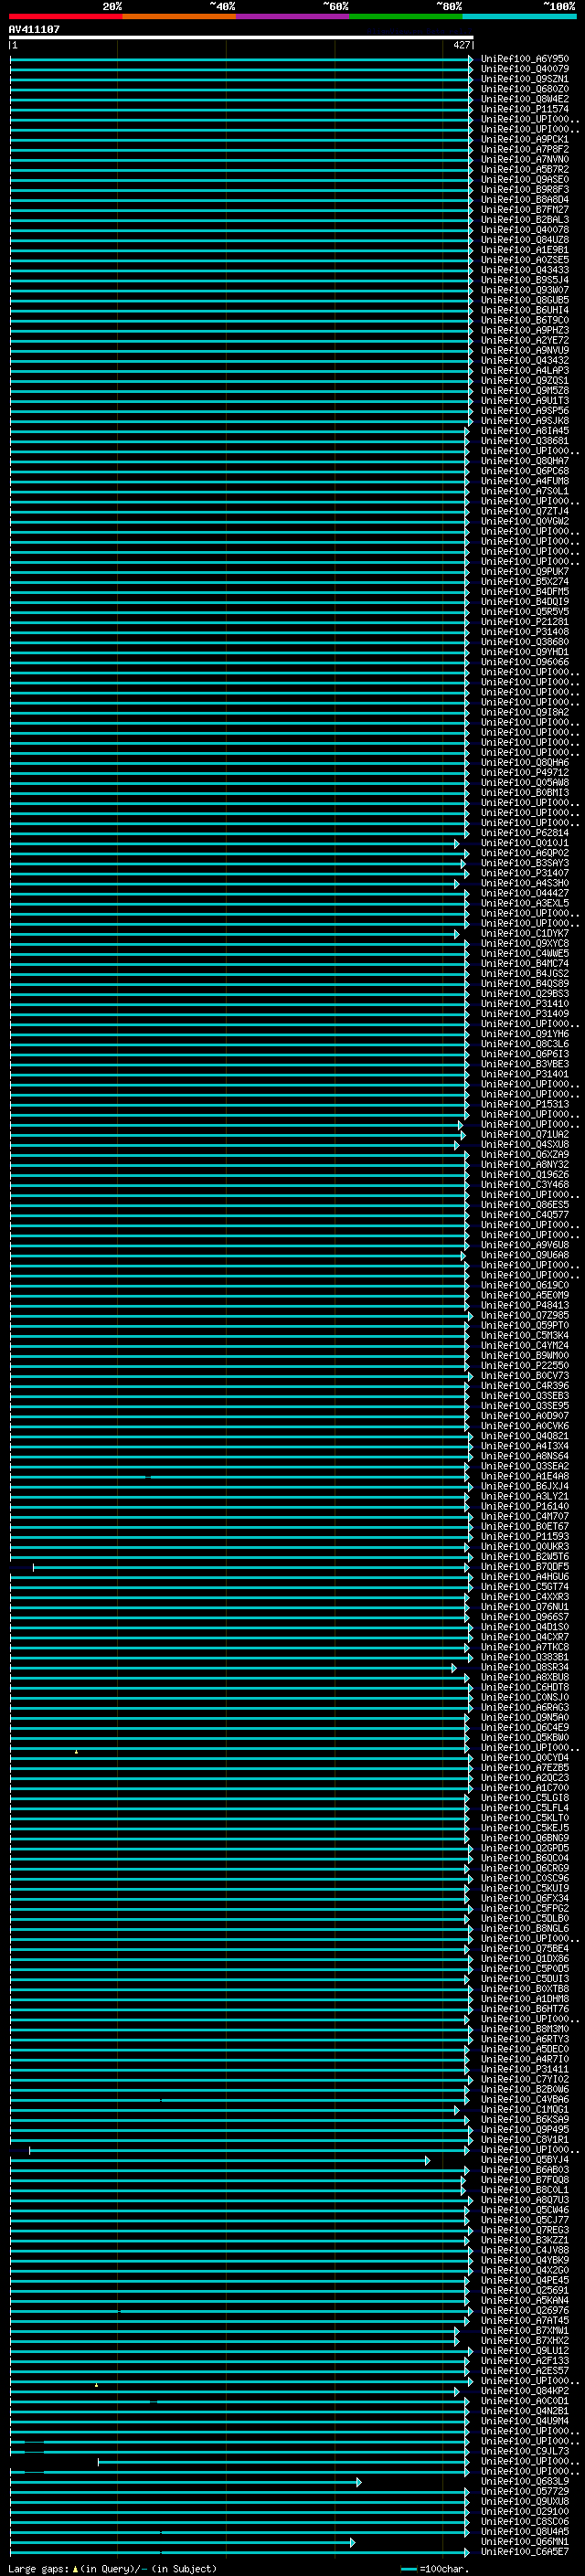Screen dimensions: 585x2576
Task: Select hit UniRef100_Q7Z985
Action: pos(524,1315)
